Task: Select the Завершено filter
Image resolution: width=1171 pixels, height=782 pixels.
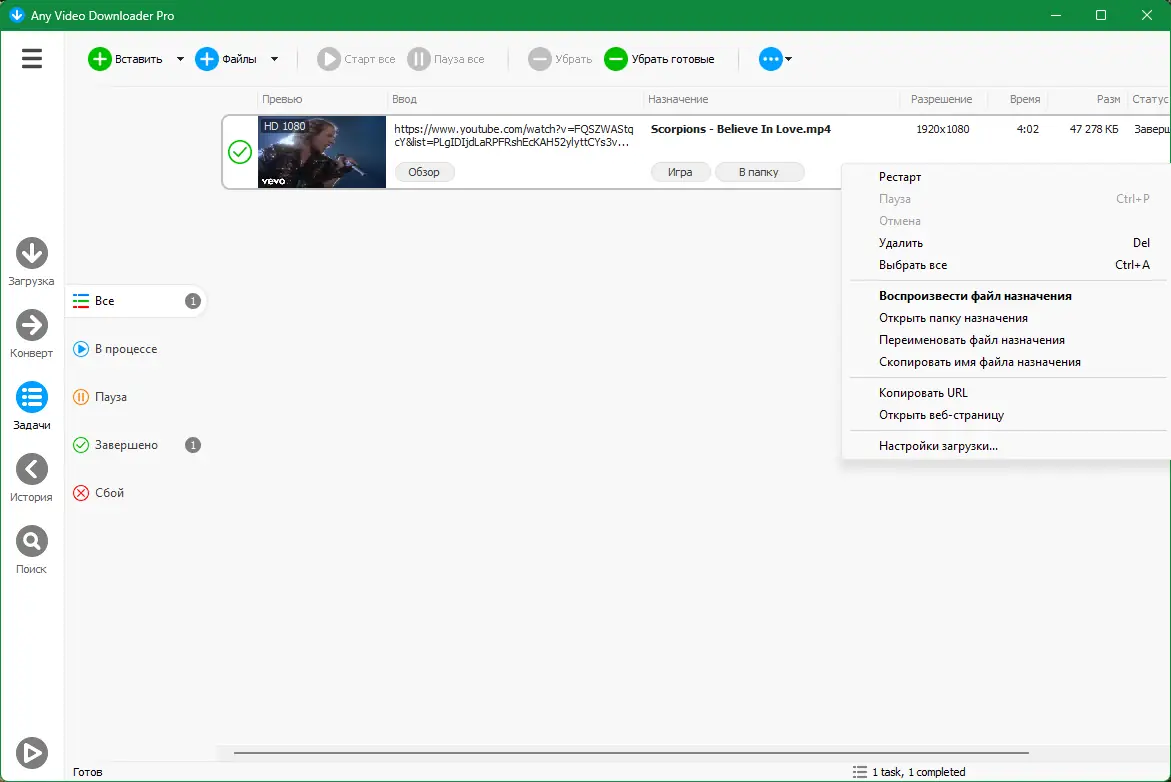Action: pos(123,444)
